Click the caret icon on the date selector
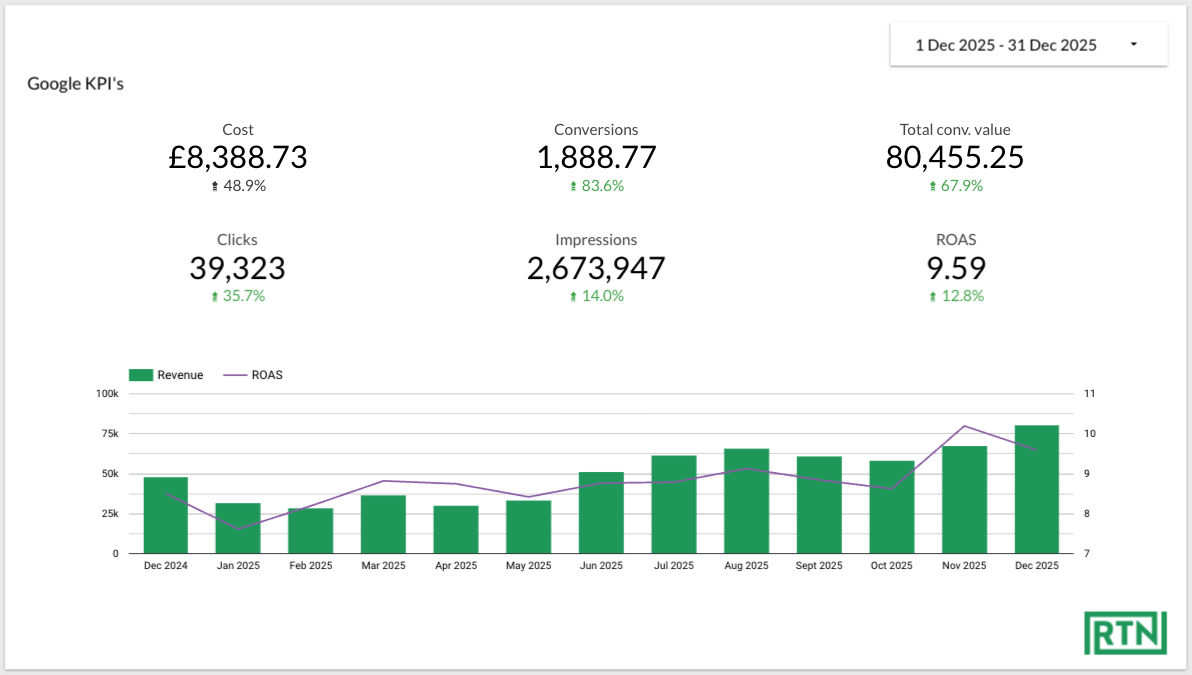The width and height of the screenshot is (1192, 675). [x=1134, y=44]
